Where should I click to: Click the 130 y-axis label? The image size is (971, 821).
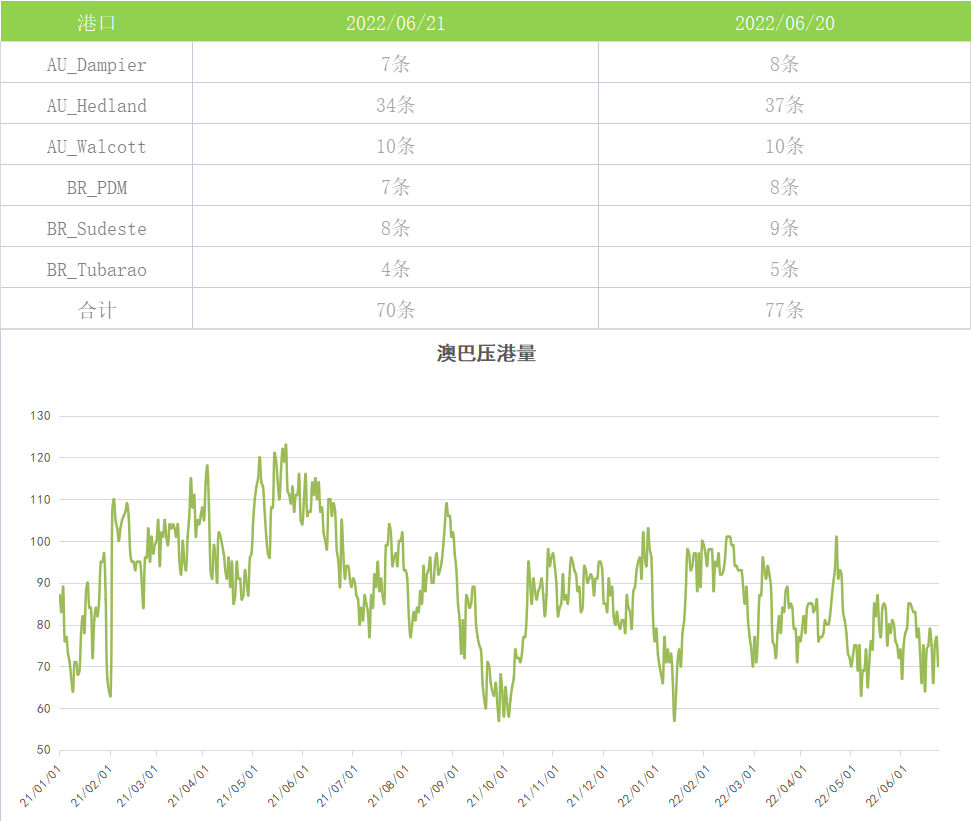click(x=40, y=416)
